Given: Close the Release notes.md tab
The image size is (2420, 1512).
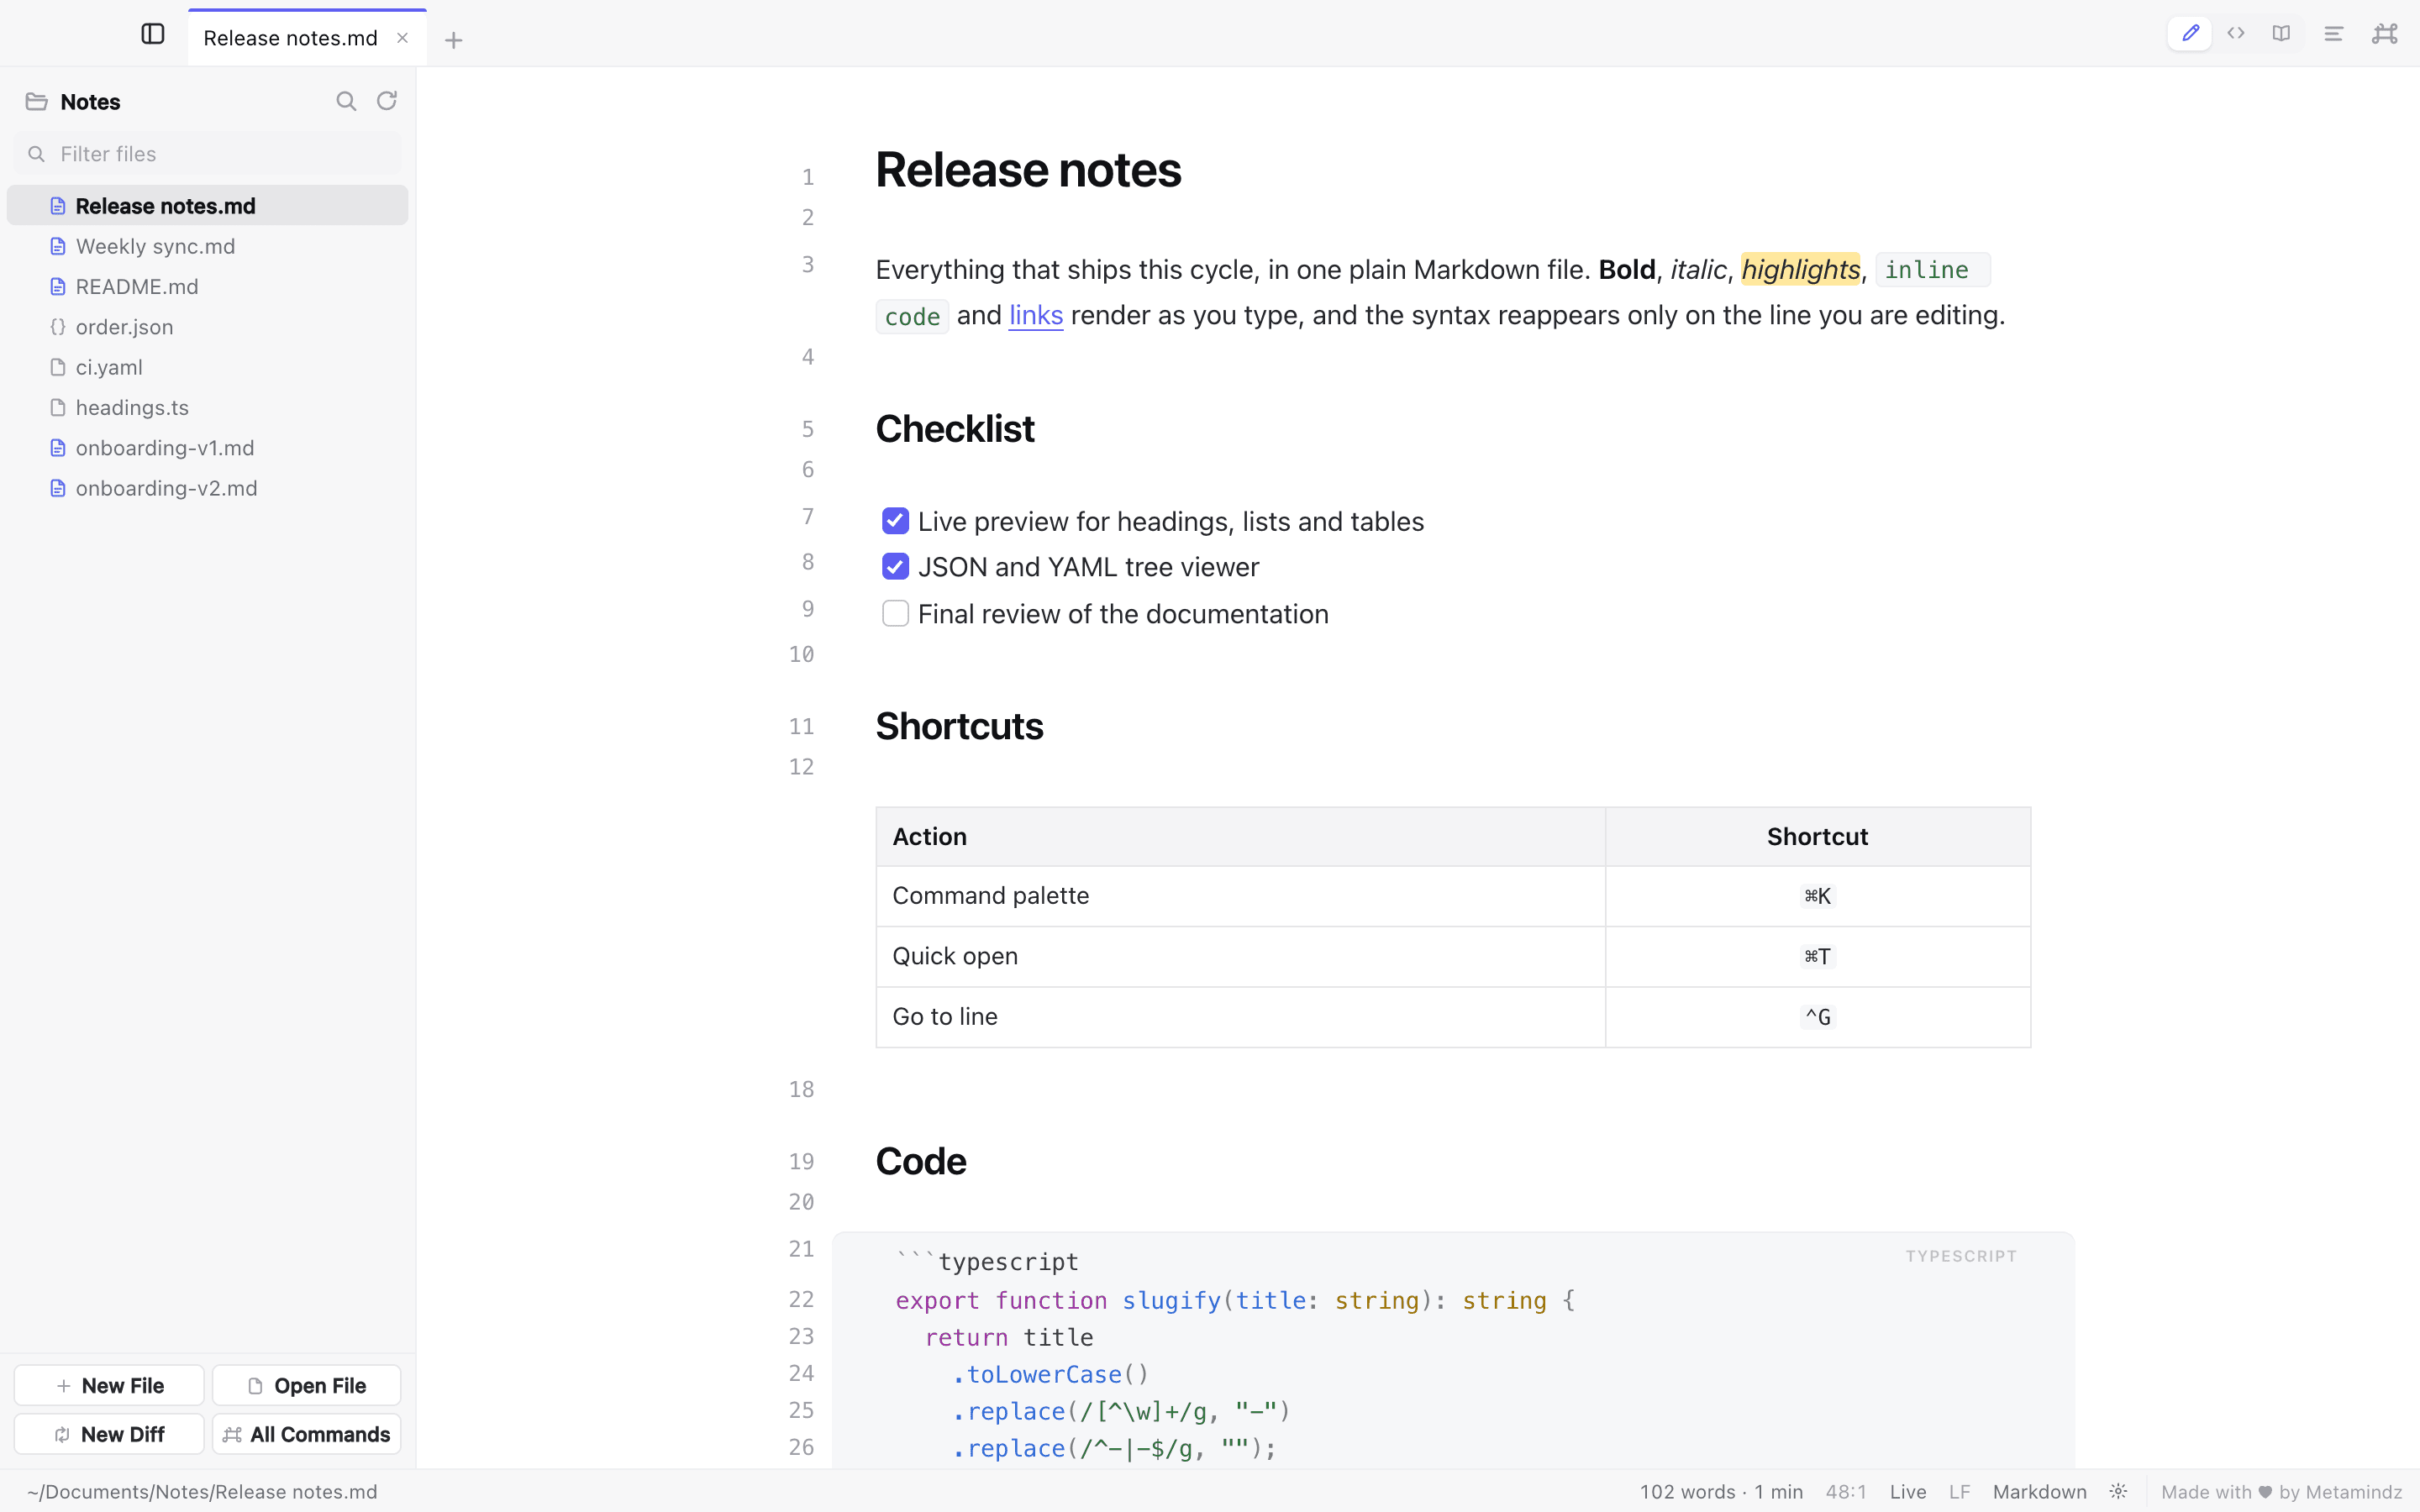Looking at the screenshot, I should point(402,38).
